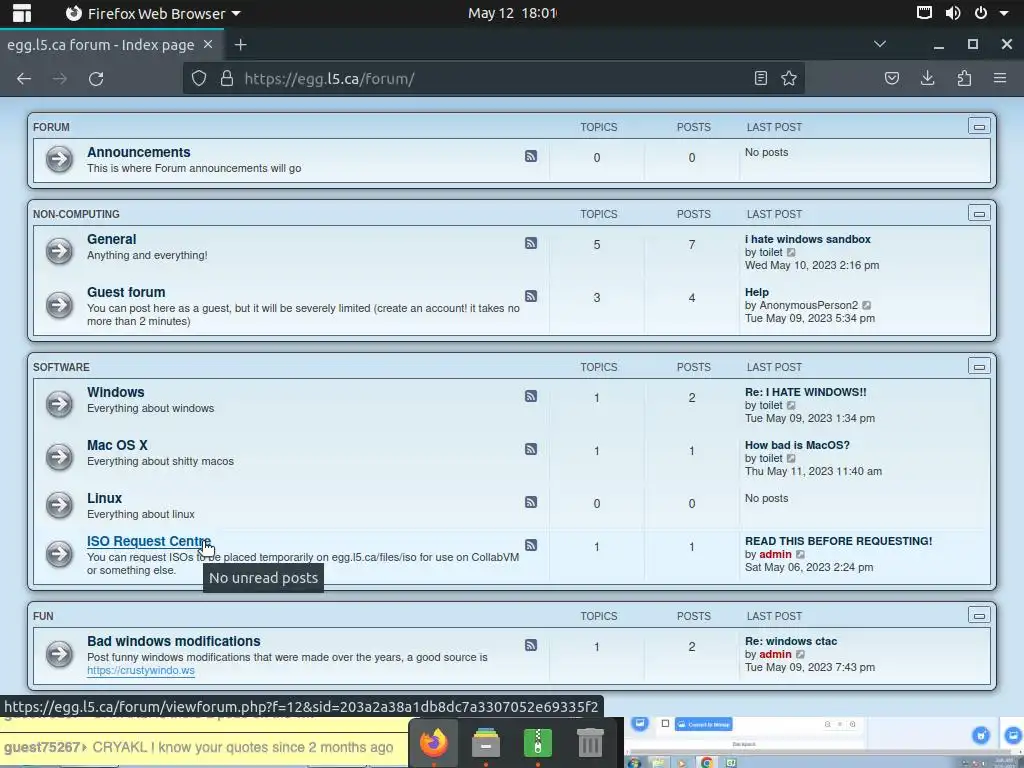Click the Announcements forum status arrow icon
Viewport: 1024px width, 768px height.
[x=59, y=159]
